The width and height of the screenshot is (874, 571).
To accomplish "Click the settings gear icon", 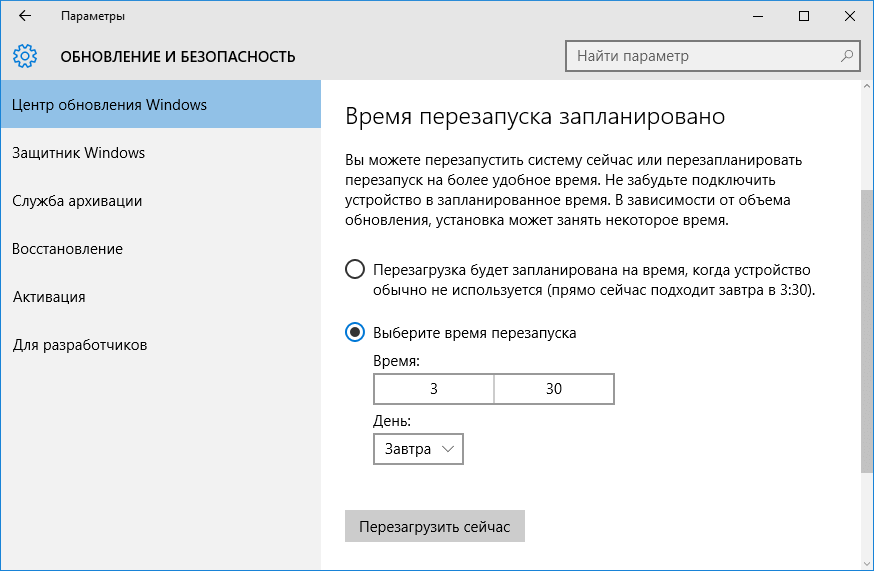I will [x=25, y=56].
